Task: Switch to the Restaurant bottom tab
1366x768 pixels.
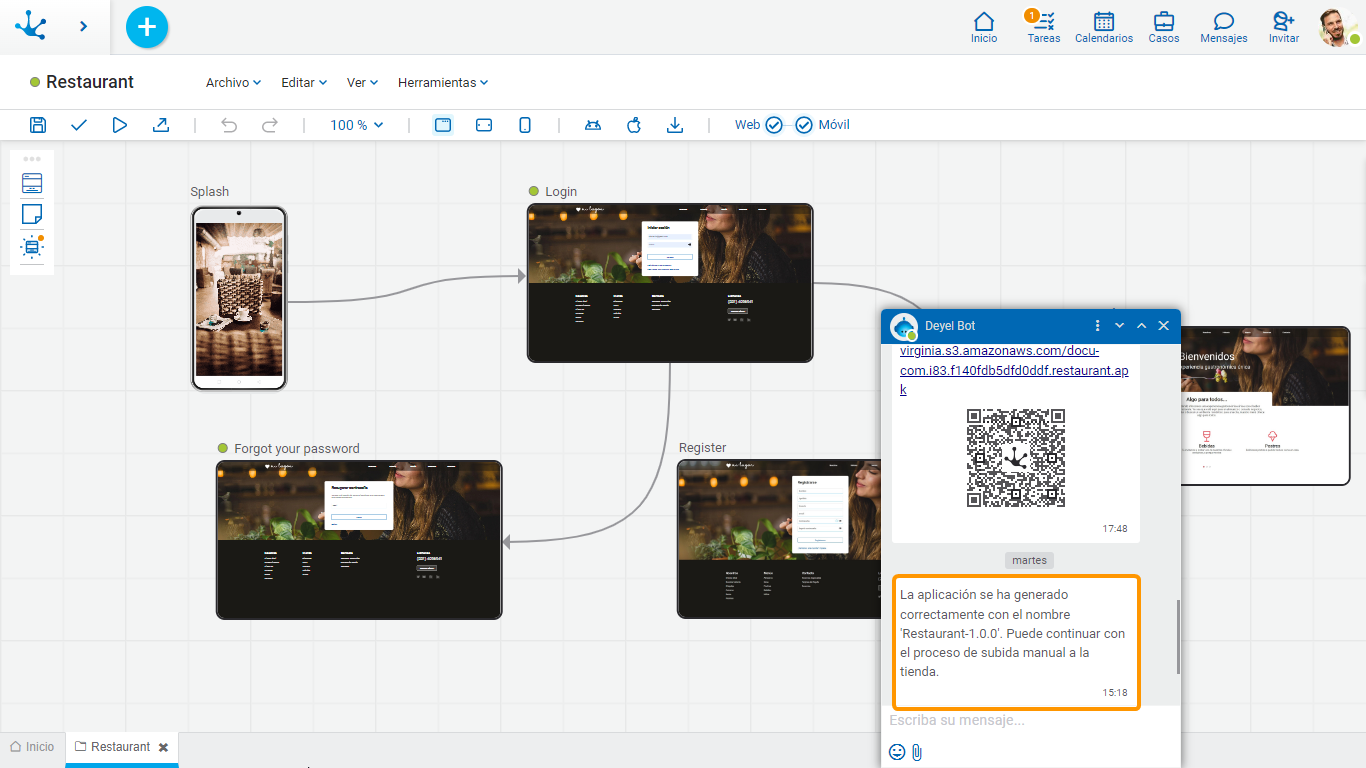Action: (x=112, y=747)
